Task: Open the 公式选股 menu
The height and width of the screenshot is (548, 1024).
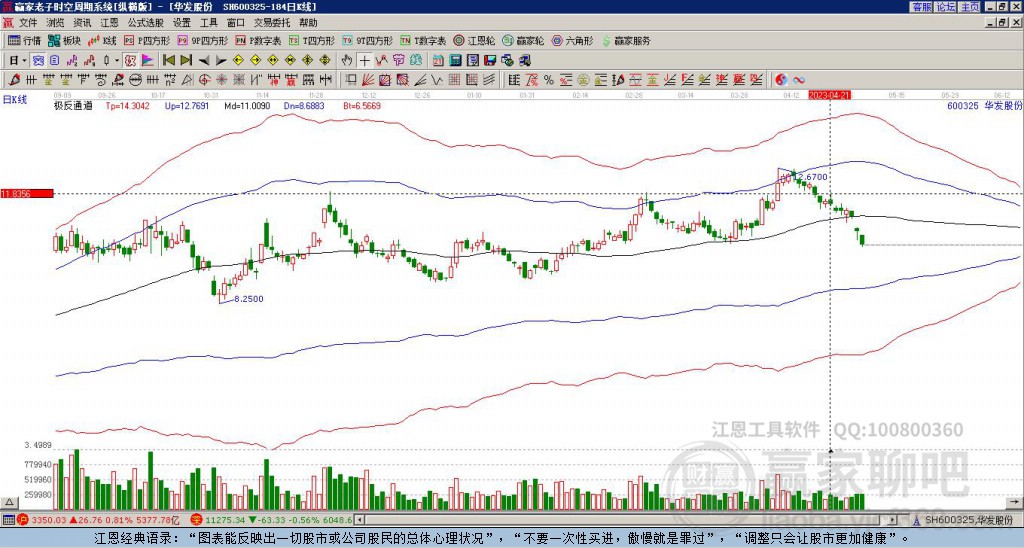Action: pos(146,23)
